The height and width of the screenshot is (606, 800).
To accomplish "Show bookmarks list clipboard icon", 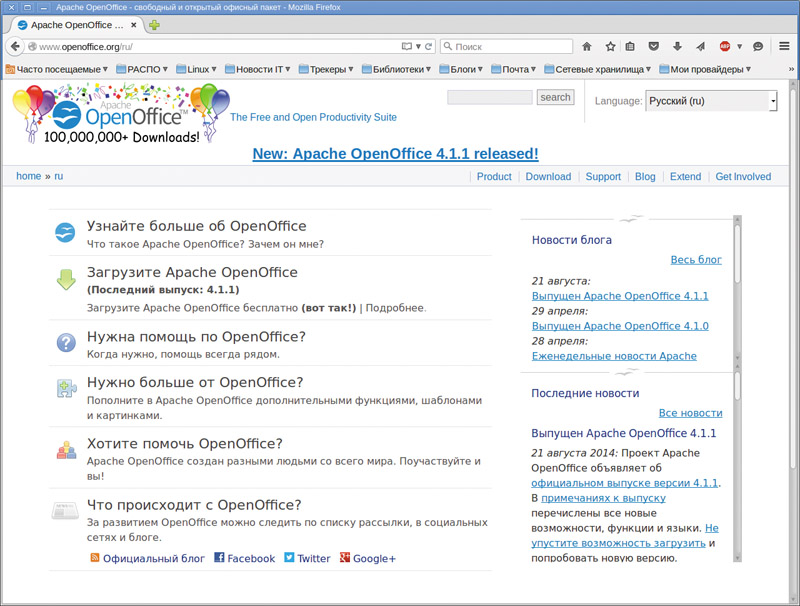I will (630, 46).
